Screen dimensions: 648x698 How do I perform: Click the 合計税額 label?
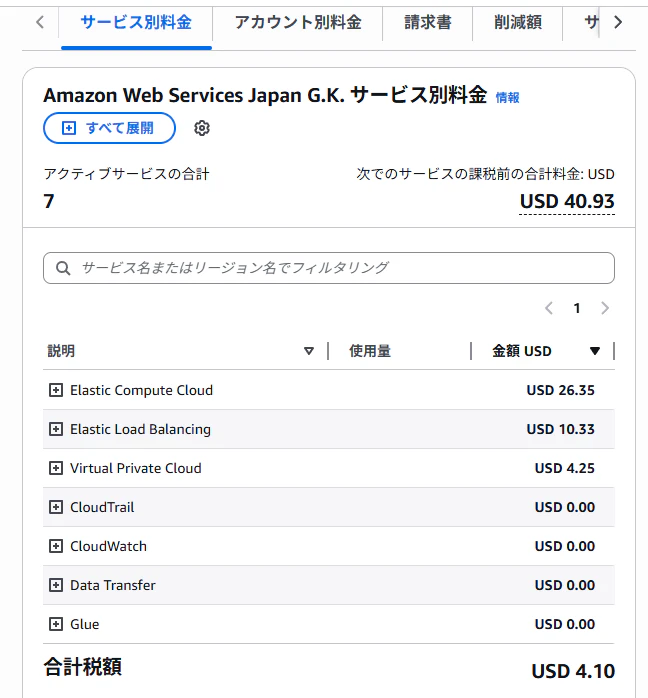[82, 667]
